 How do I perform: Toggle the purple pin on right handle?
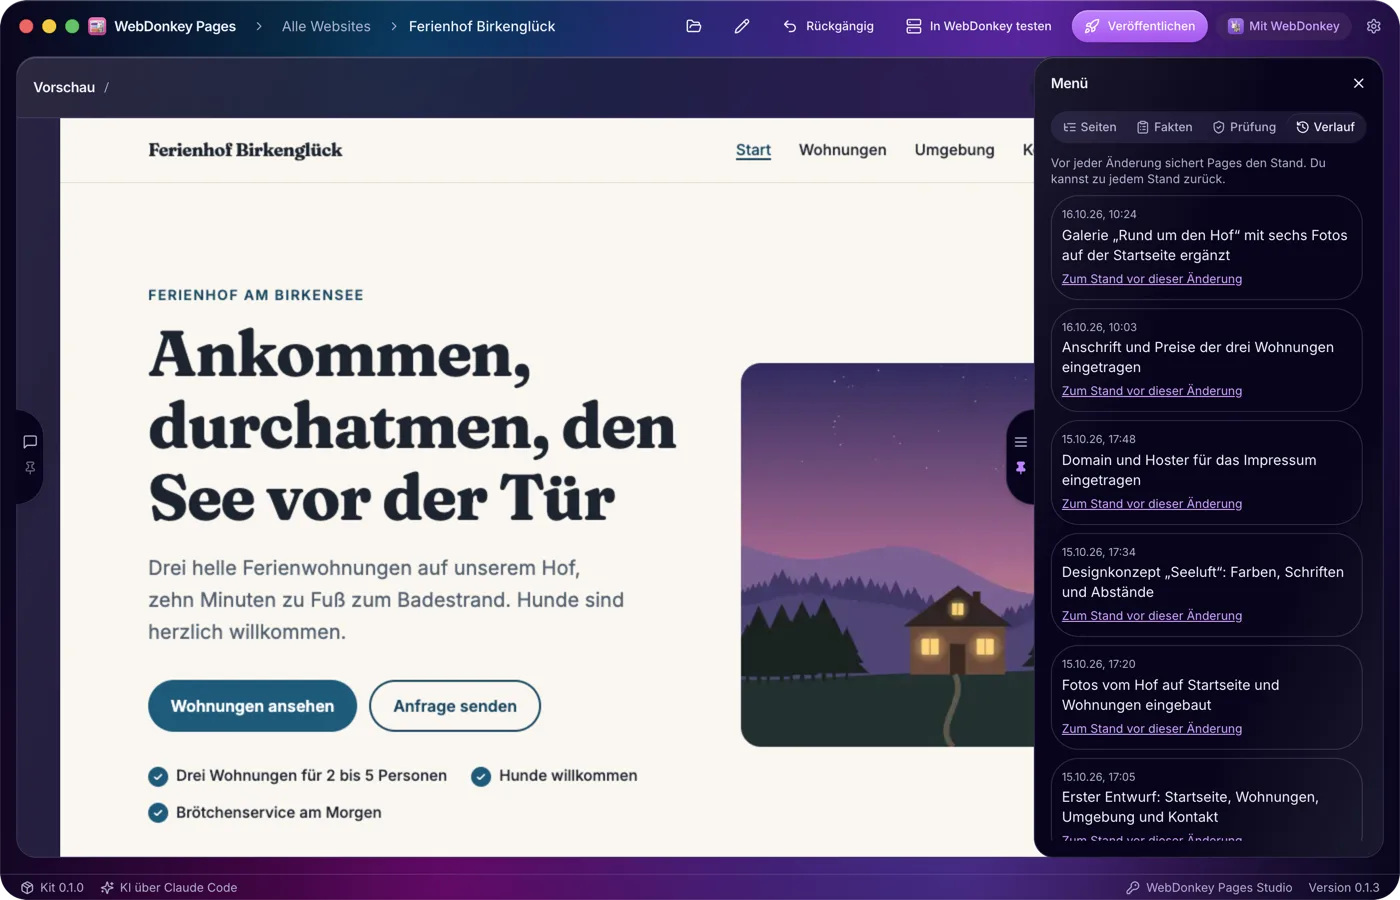pyautogui.click(x=1021, y=468)
